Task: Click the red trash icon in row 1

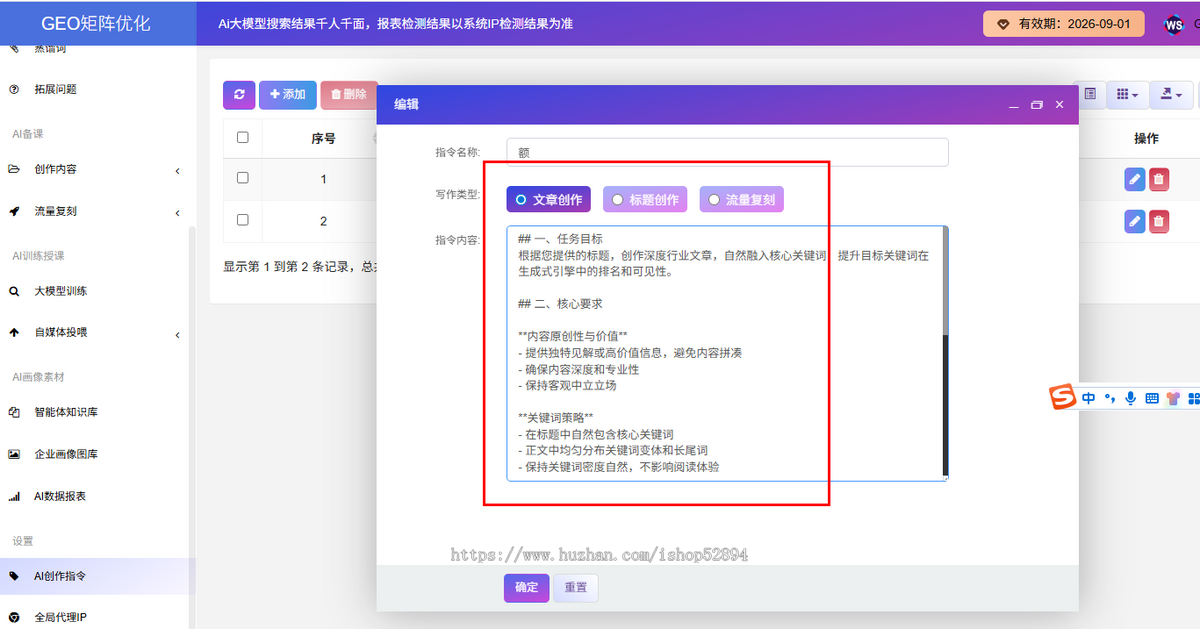Action: 1158,179
